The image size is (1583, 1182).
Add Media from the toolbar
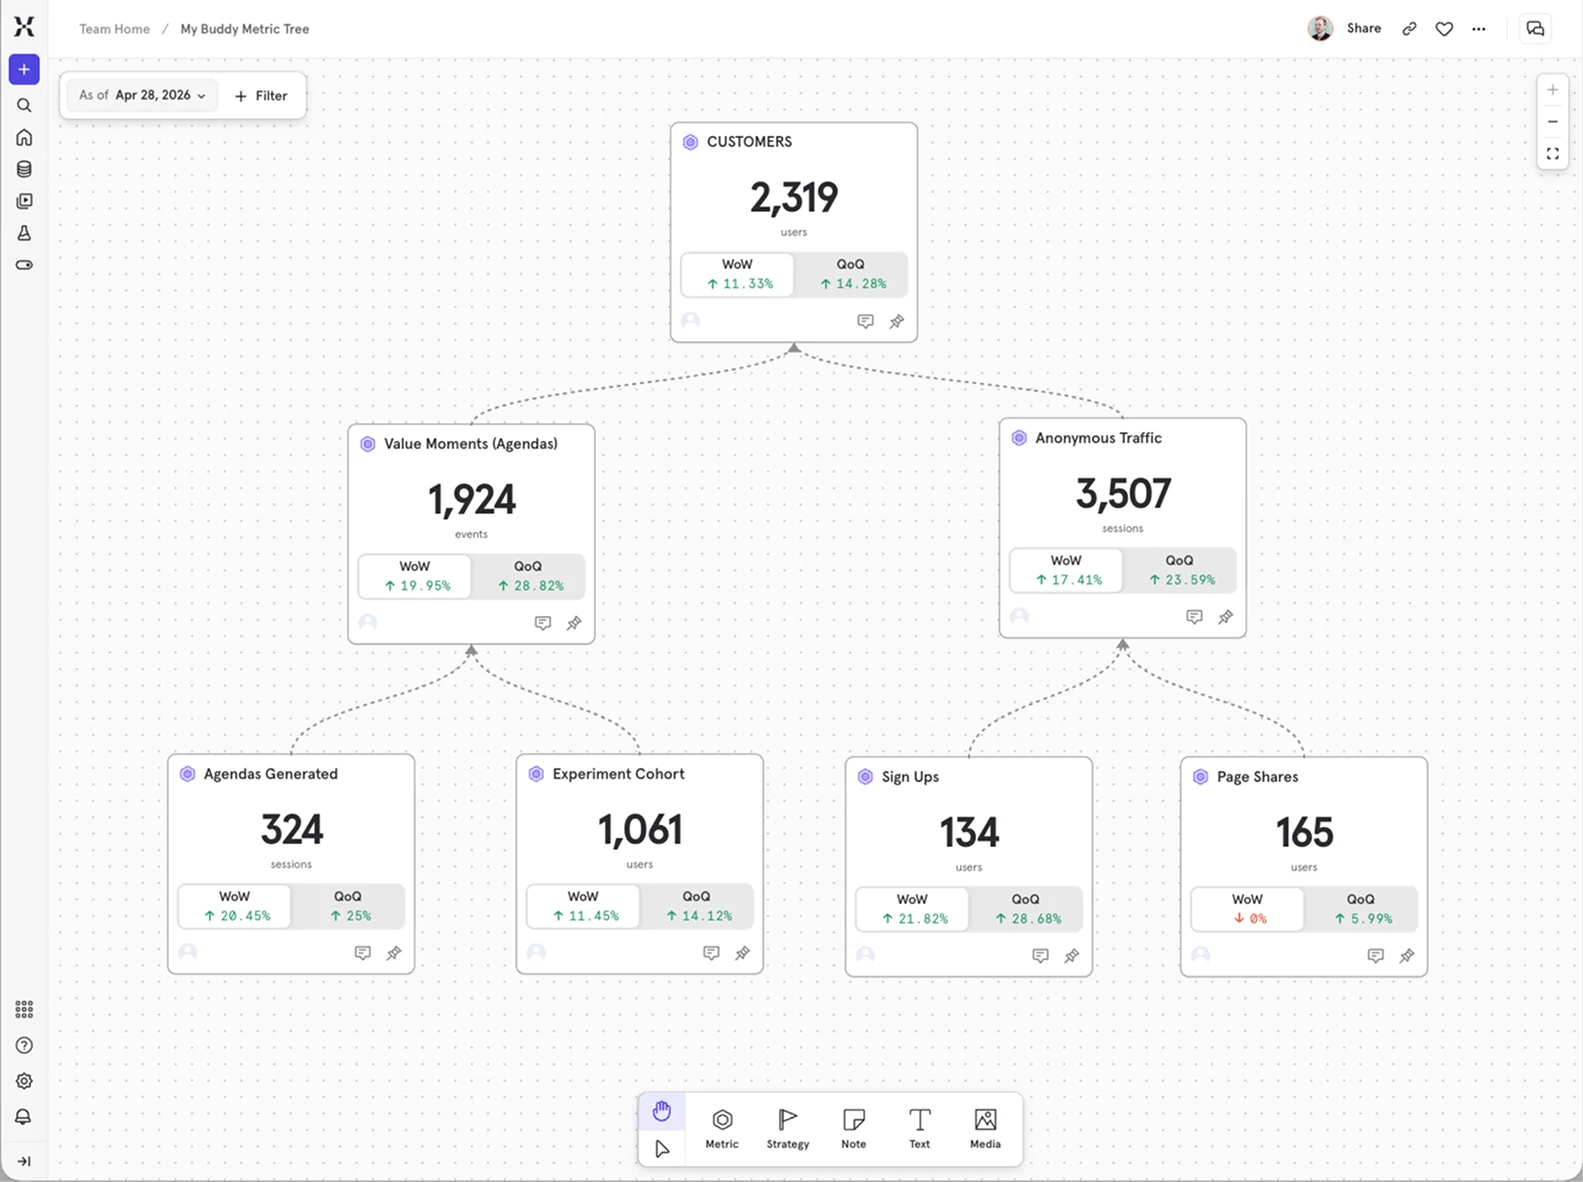click(x=985, y=1129)
